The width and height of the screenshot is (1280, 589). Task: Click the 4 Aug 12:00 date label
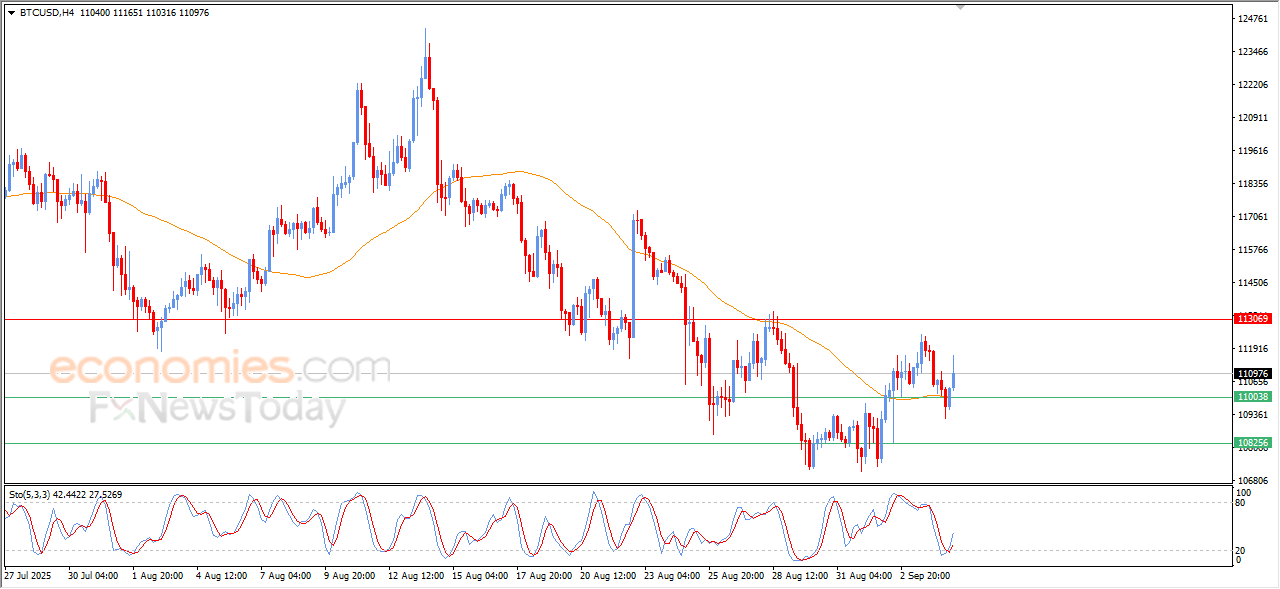221,576
